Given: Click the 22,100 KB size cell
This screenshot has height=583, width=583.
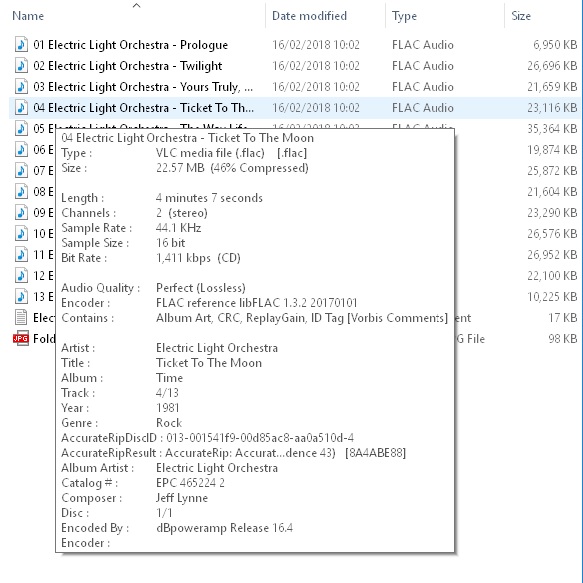Looking at the screenshot, I should 552,276.
